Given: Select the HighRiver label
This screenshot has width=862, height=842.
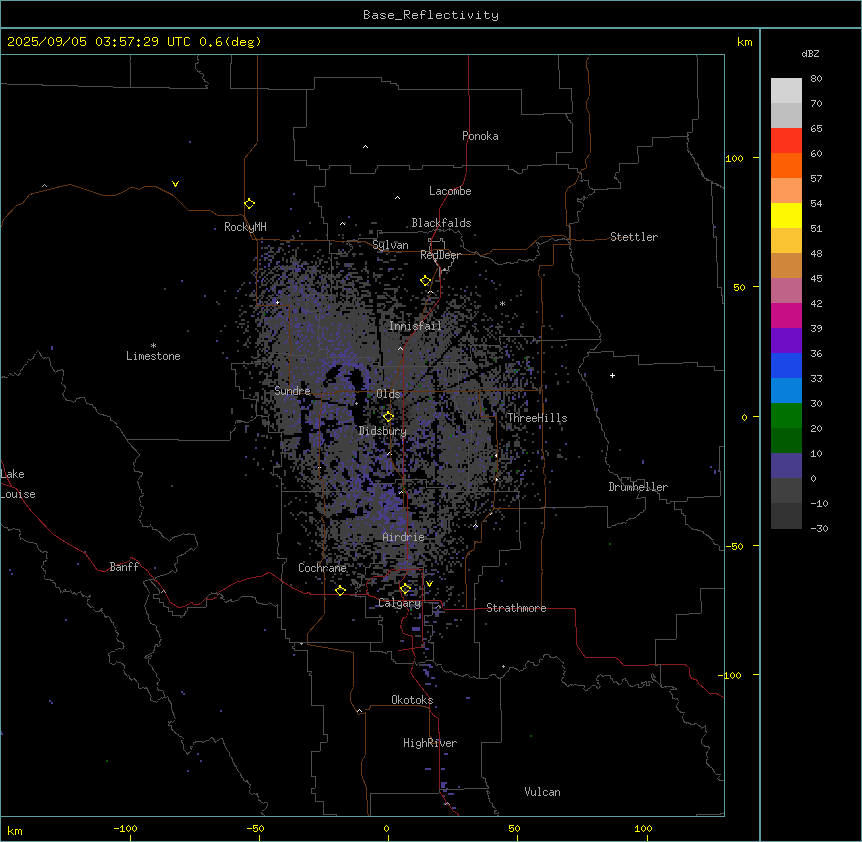Looking at the screenshot, I should tap(430, 743).
